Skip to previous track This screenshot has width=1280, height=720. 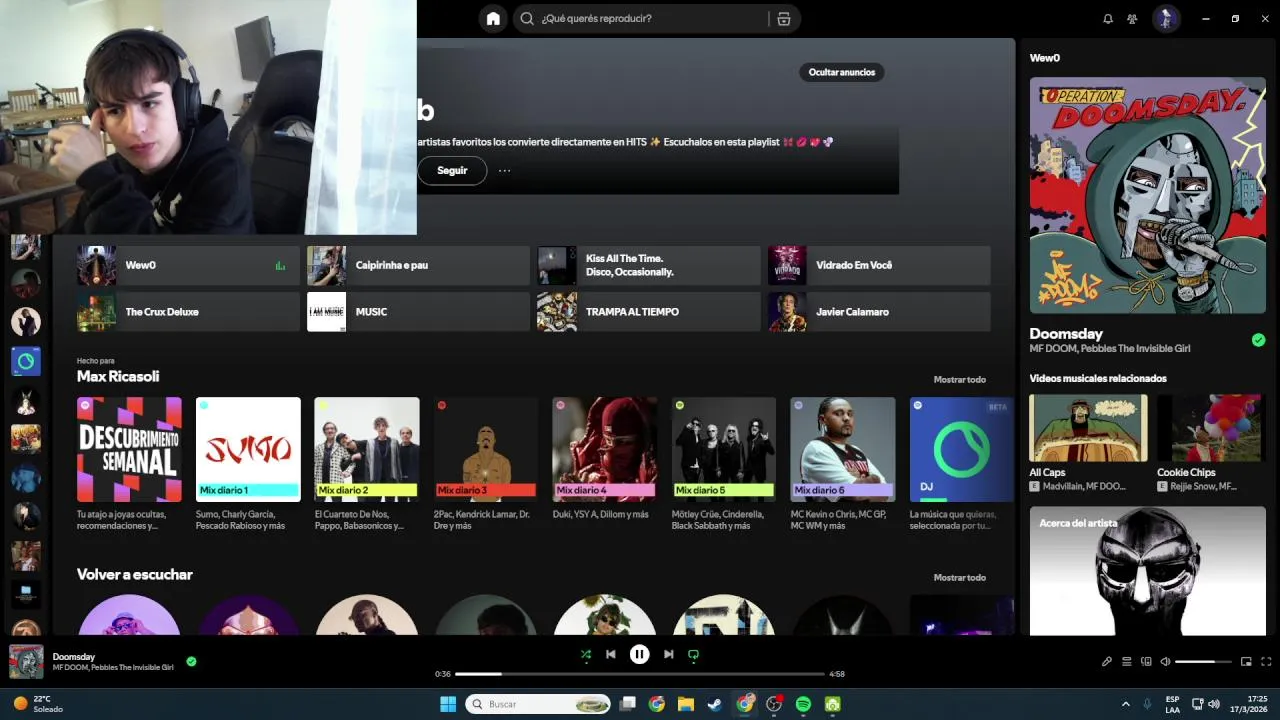pos(611,654)
